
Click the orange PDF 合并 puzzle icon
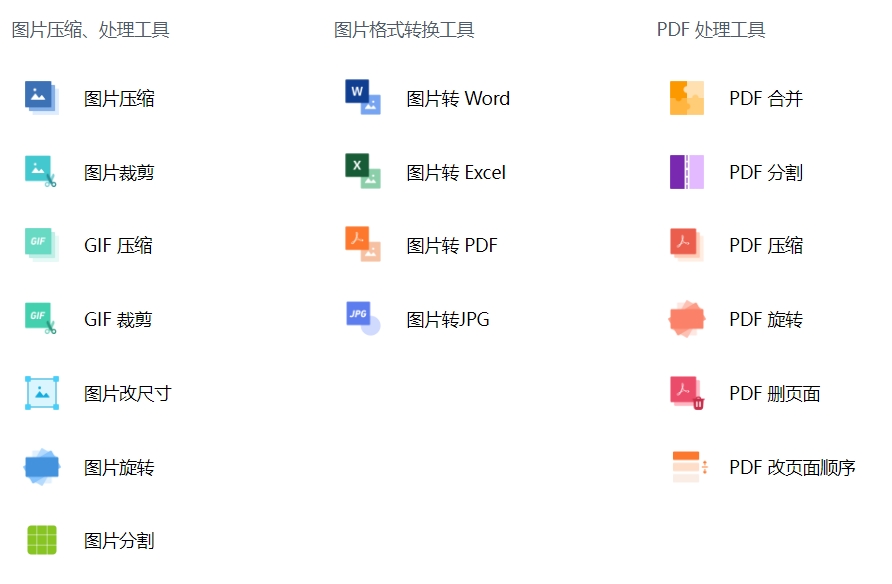[x=687, y=98]
